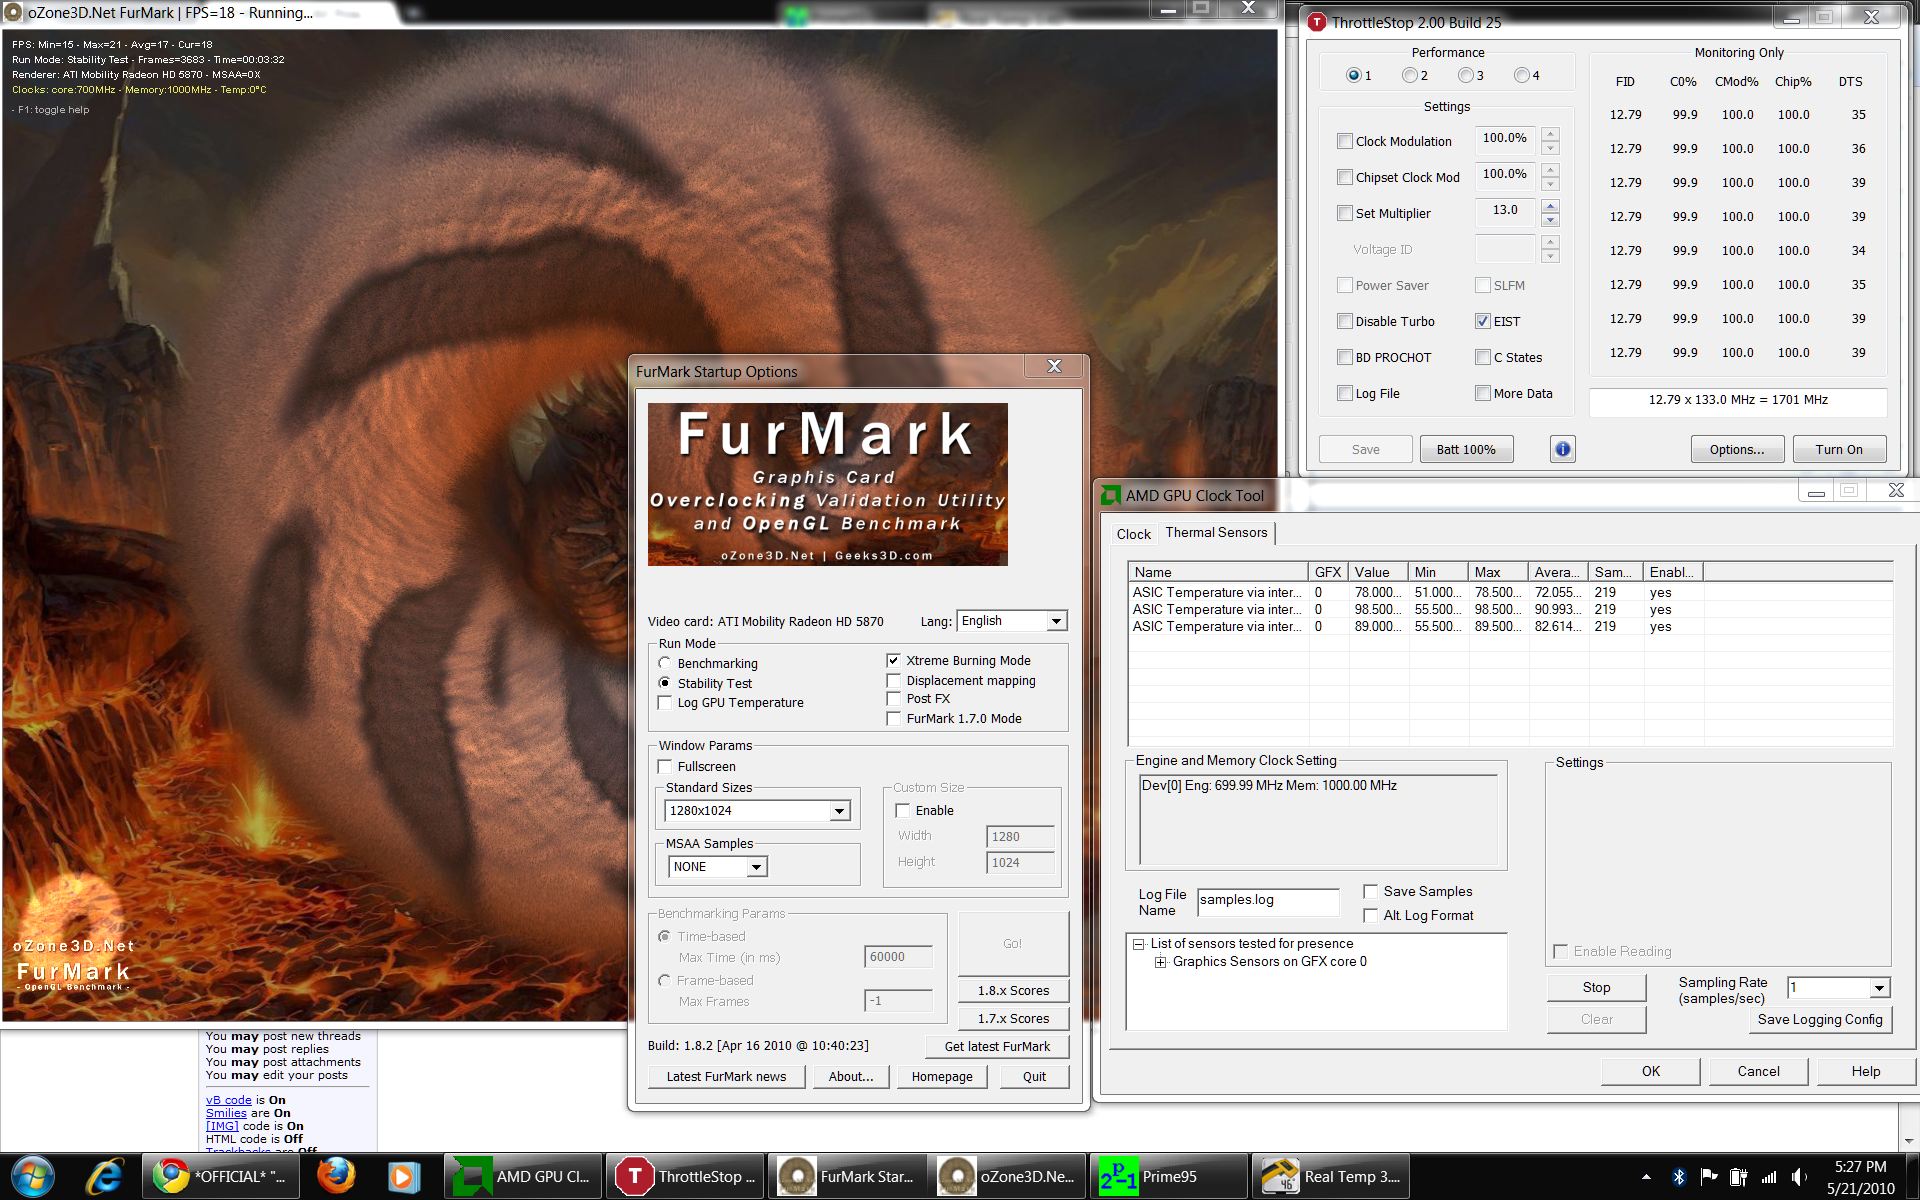Uncheck Xtreme Burning Mode
Viewport: 1920px width, 1200px height.
[894, 660]
